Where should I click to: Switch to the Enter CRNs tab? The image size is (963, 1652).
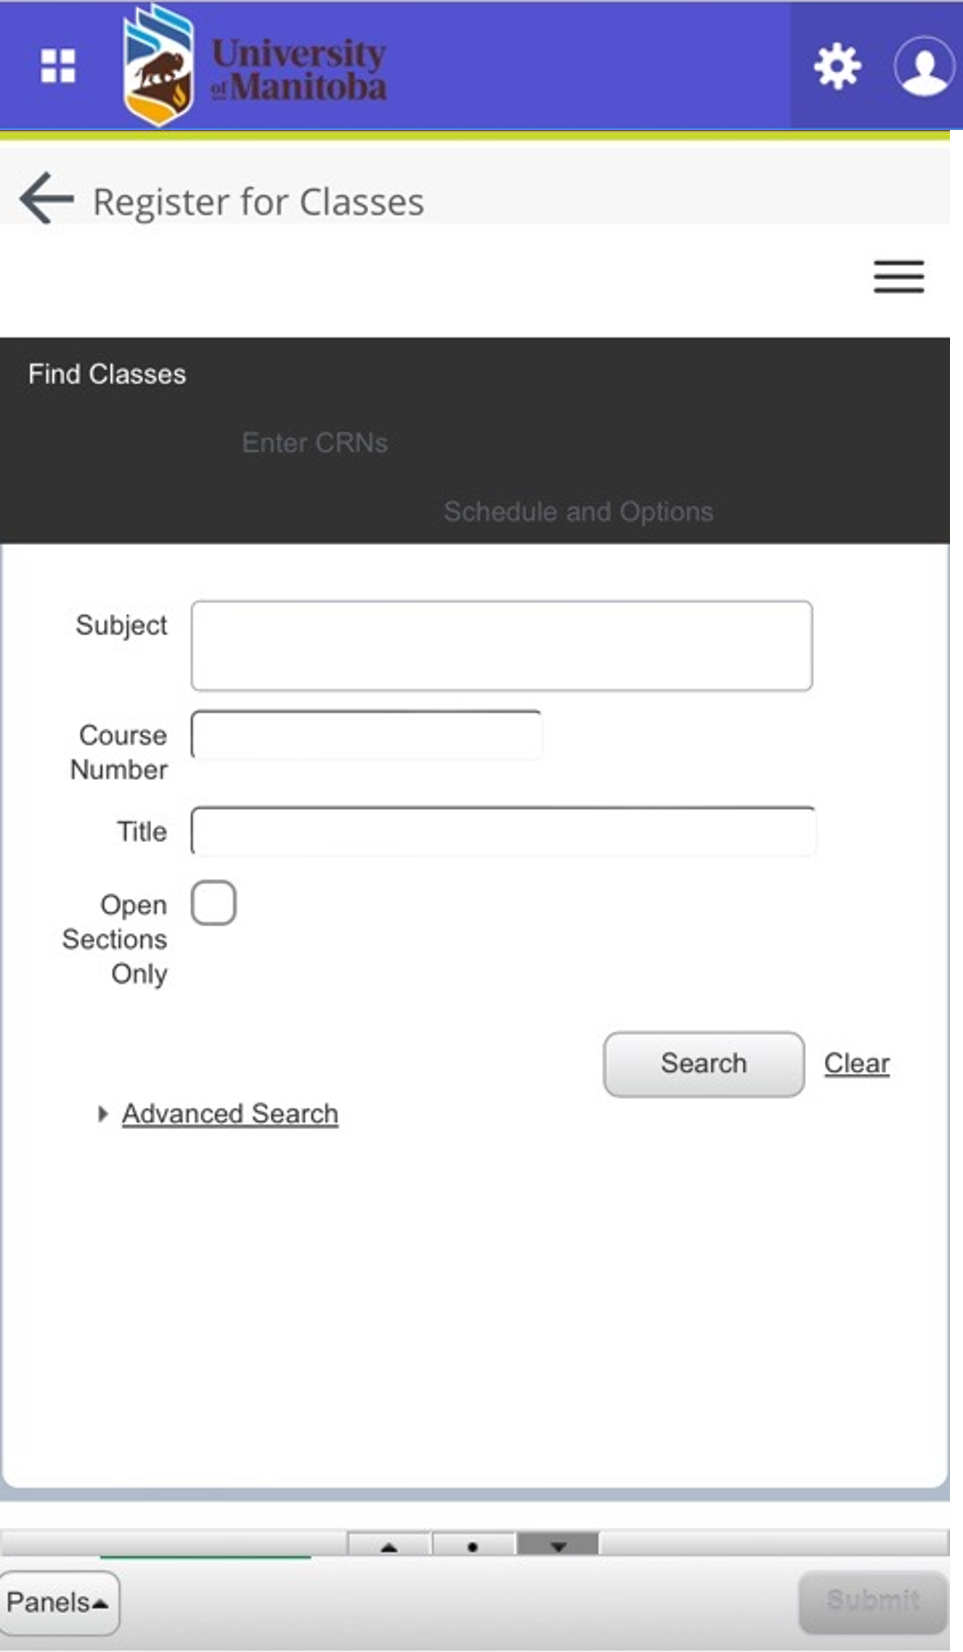(x=315, y=443)
